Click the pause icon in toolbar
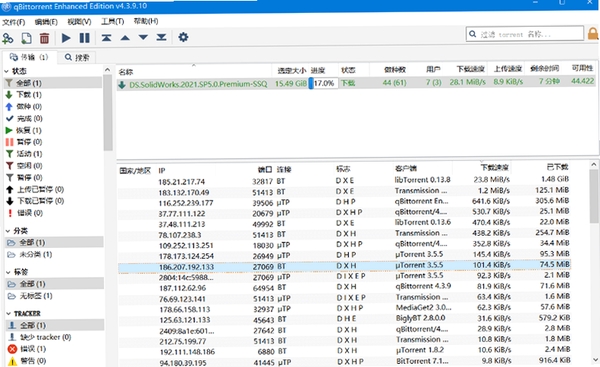 pos(85,38)
